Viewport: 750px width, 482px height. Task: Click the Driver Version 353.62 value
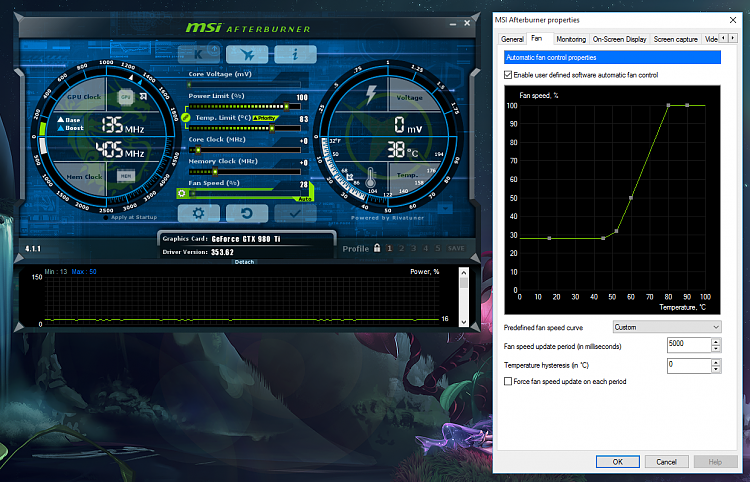click(x=222, y=252)
